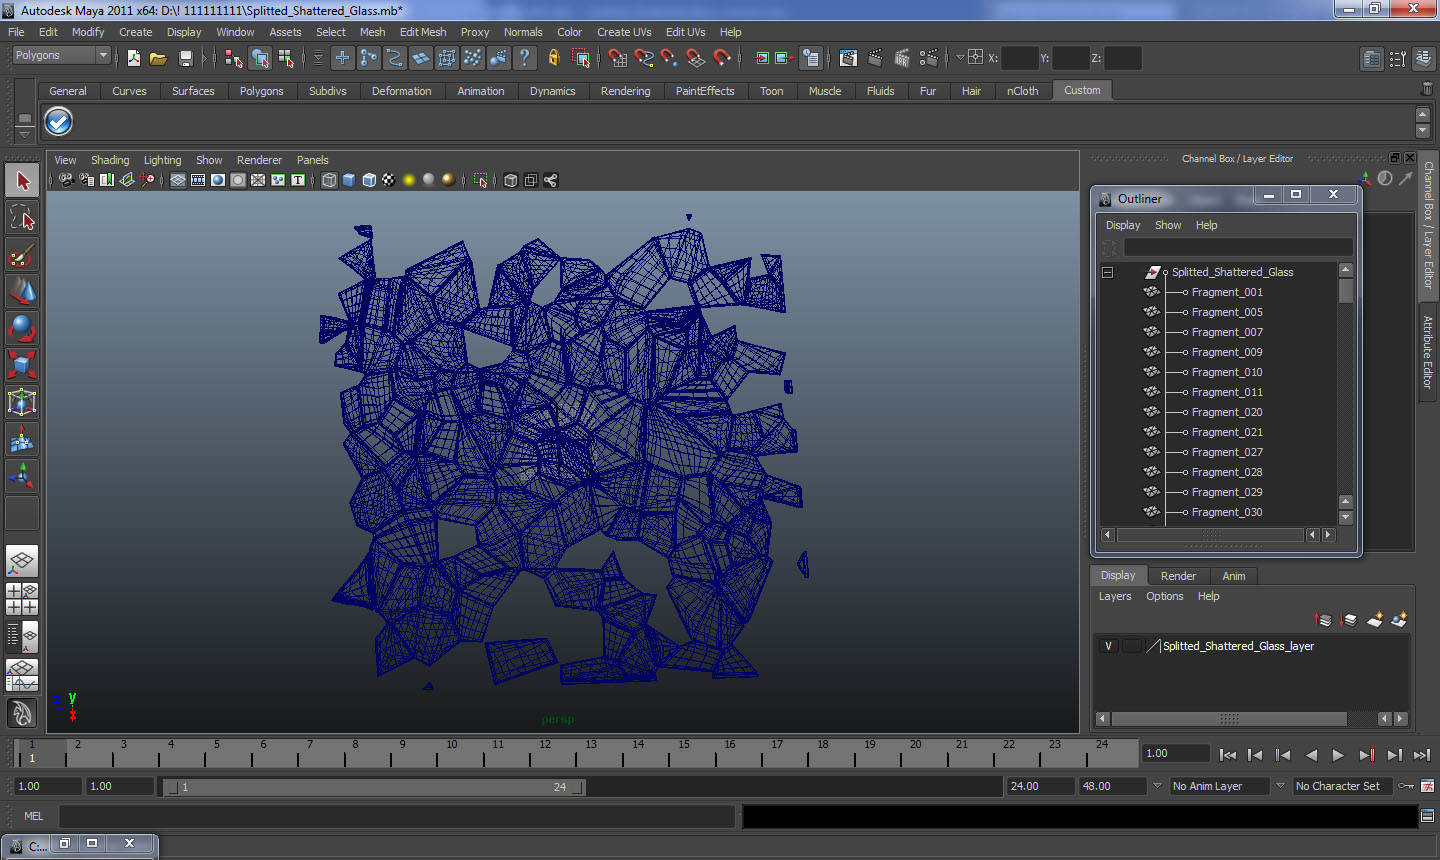Viewport: 1440px width, 860px height.
Task: Toggle display type box of glass layer
Action: [x=1131, y=646]
